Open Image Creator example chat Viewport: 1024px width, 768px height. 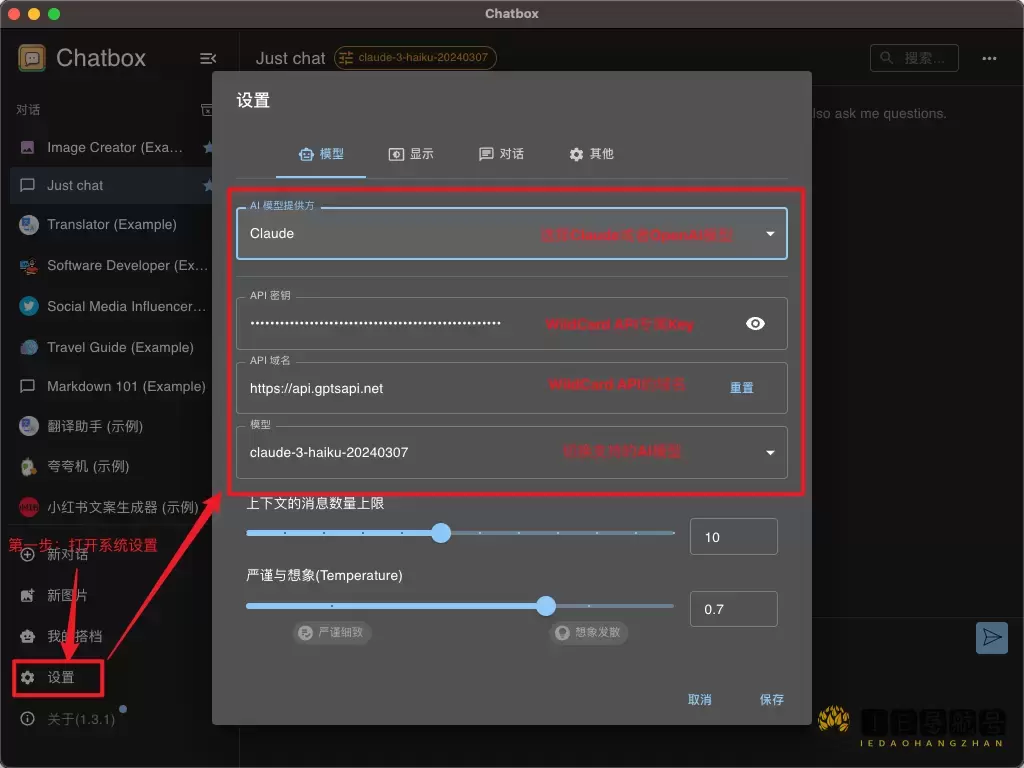[111, 148]
